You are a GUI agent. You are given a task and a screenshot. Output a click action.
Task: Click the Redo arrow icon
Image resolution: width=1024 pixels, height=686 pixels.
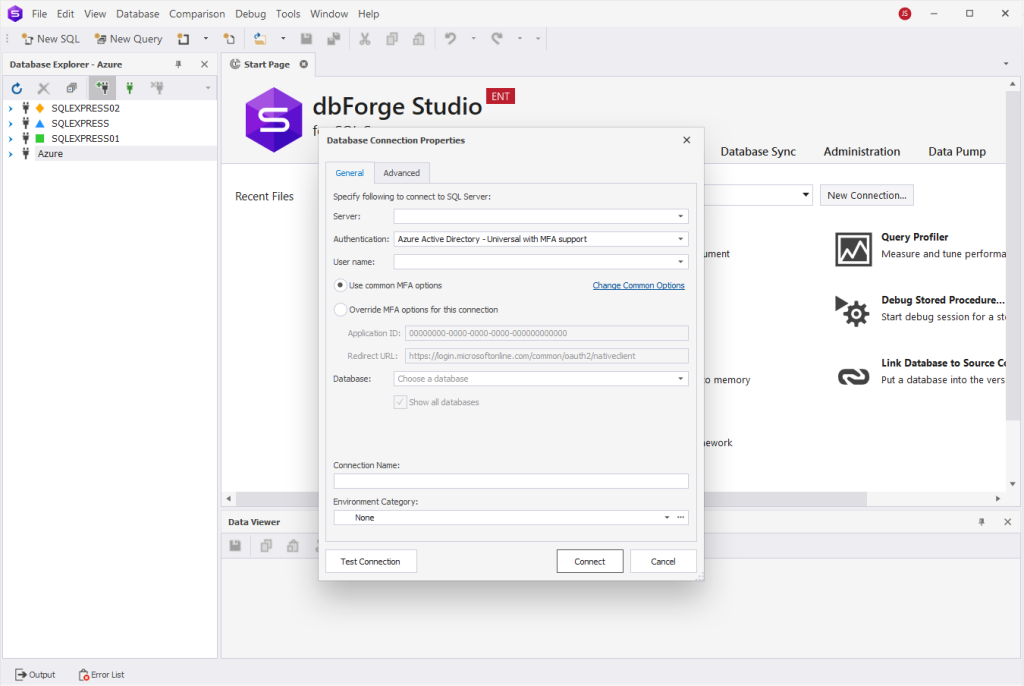tap(497, 39)
